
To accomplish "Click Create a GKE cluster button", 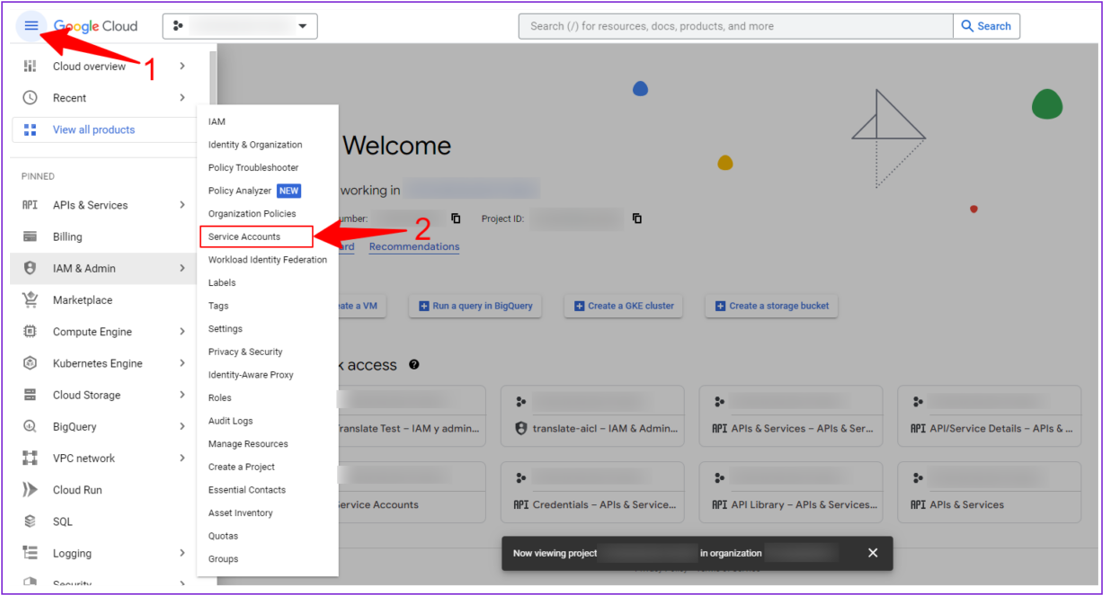I will (x=623, y=306).
